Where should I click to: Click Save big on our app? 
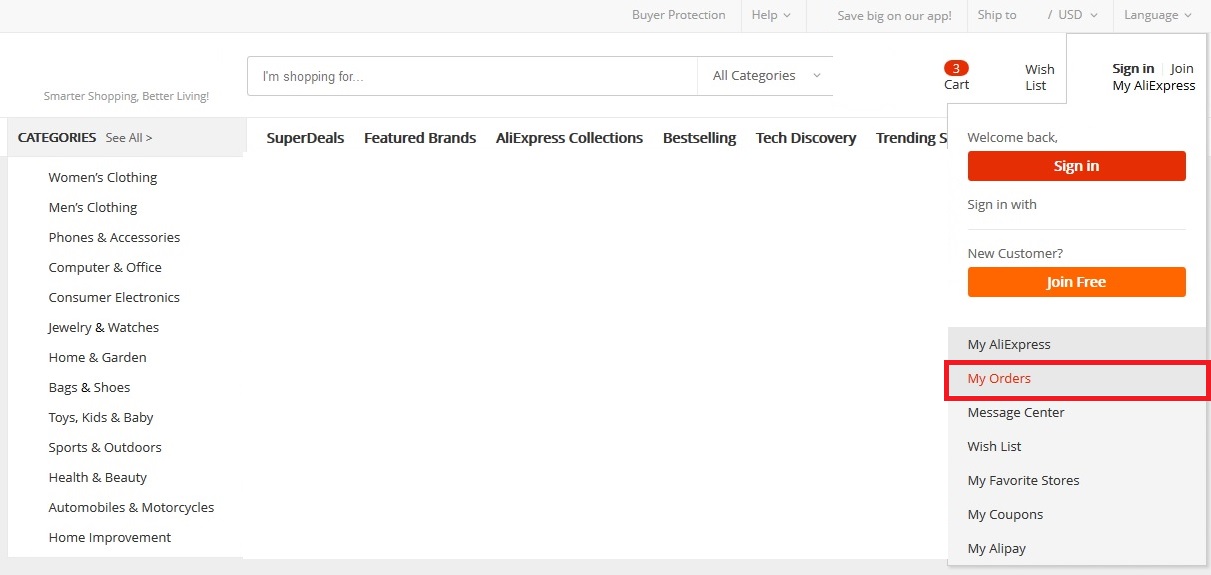point(894,16)
